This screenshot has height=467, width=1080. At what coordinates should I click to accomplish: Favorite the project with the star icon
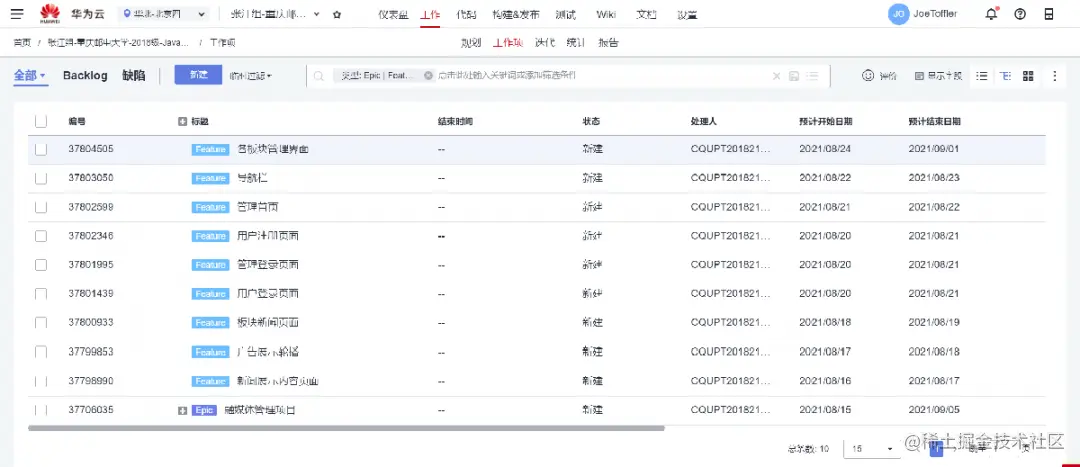point(337,14)
